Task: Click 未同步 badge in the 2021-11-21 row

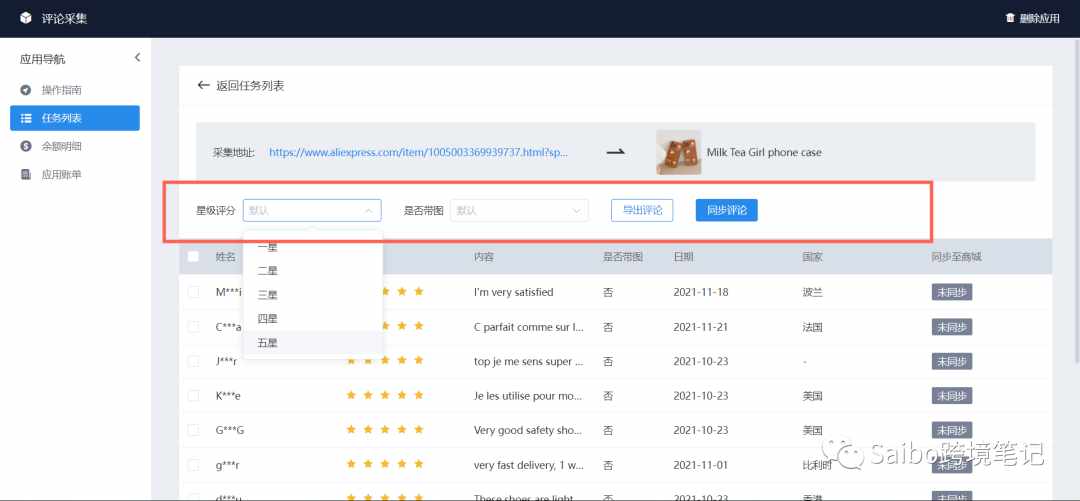Action: click(x=952, y=327)
